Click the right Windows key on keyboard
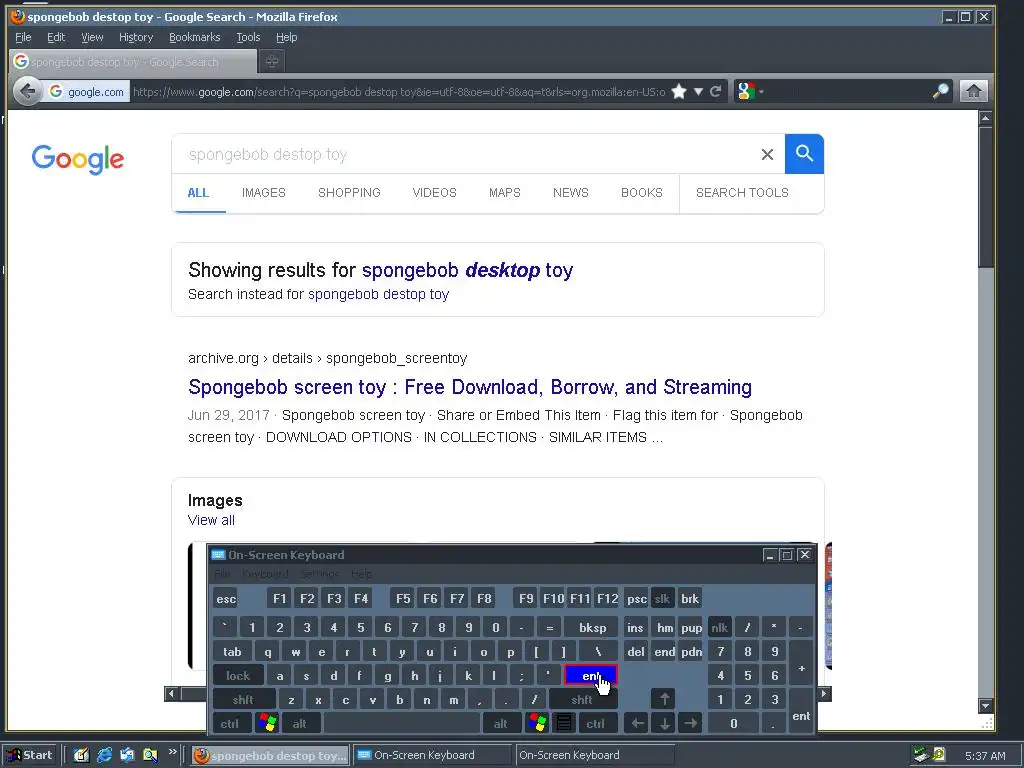 tap(537, 723)
